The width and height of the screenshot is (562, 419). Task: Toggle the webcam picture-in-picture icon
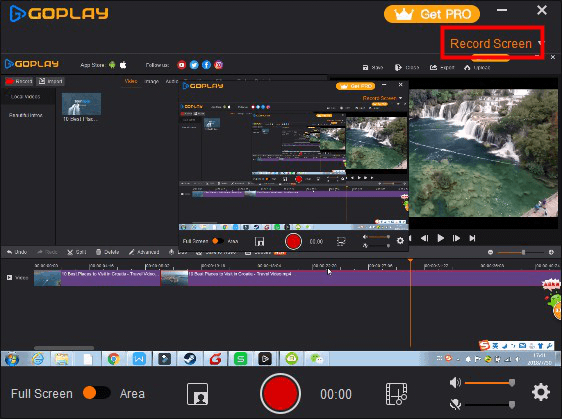tap(197, 394)
